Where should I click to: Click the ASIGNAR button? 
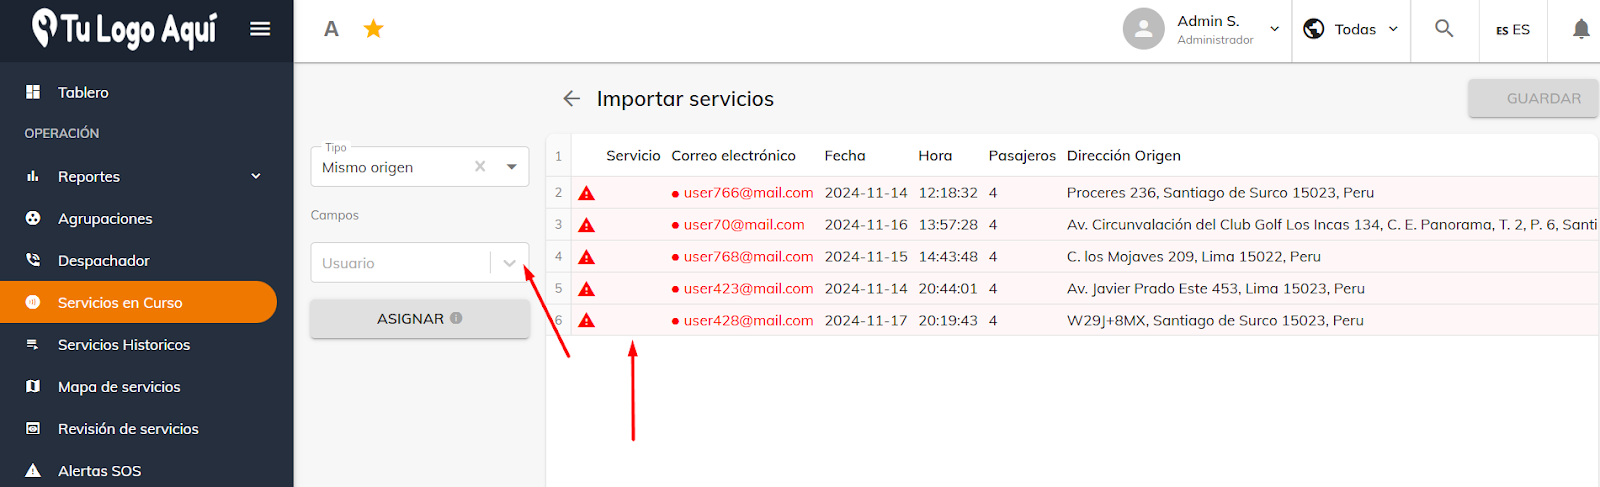pyautogui.click(x=420, y=318)
